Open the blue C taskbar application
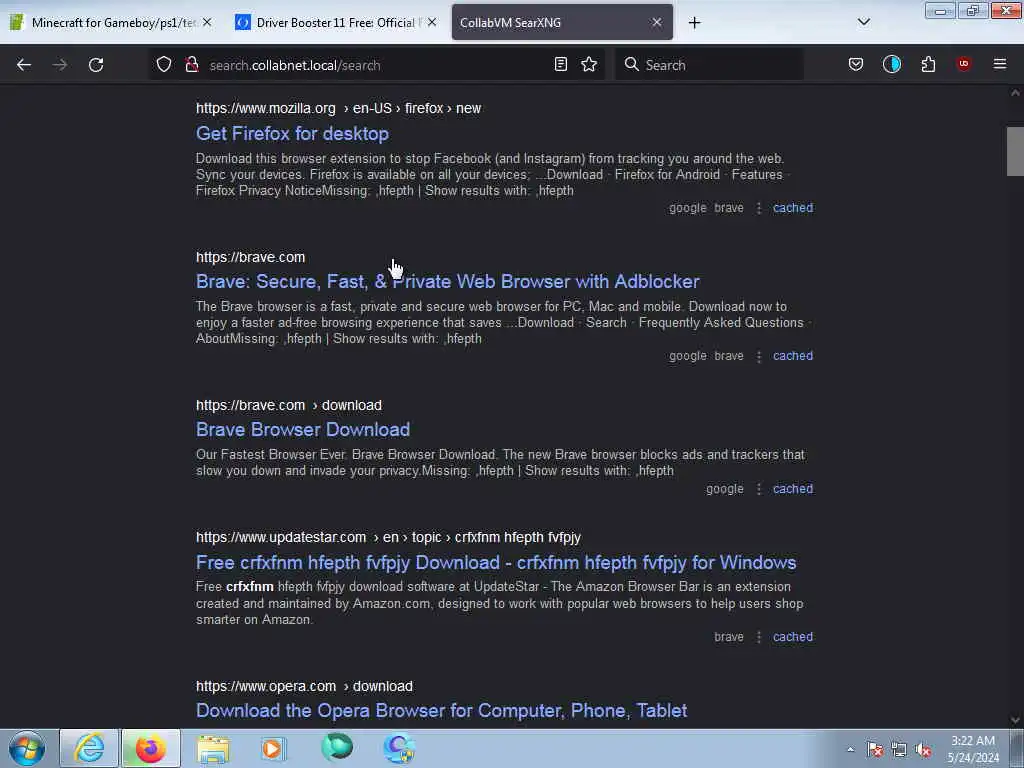The height and width of the screenshot is (768, 1024). point(399,748)
